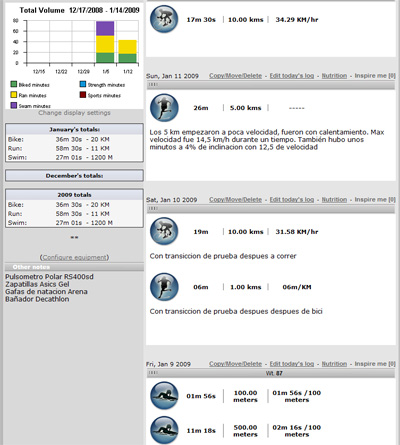Click the green bike bar for 1/5 week
The image size is (400, 445).
tap(105, 58)
